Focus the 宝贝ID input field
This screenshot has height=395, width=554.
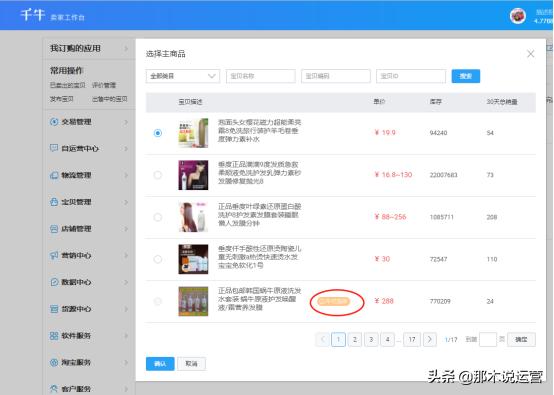411,76
